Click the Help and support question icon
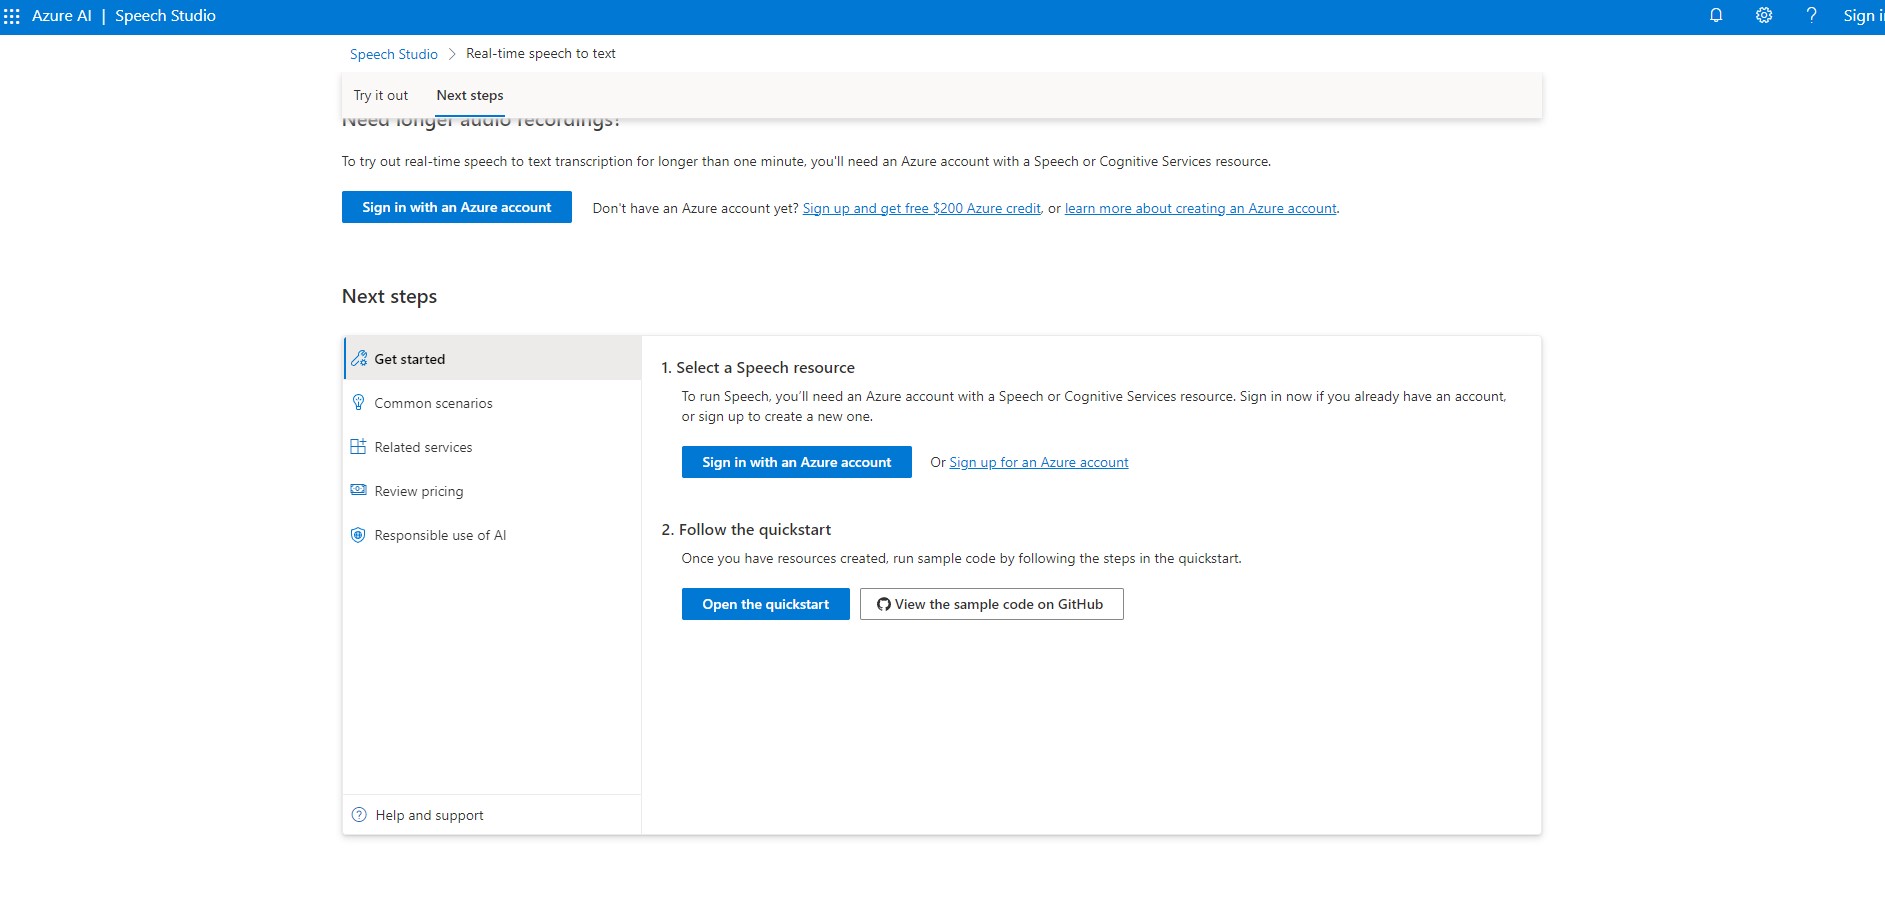The height and width of the screenshot is (922, 1885). (x=359, y=815)
